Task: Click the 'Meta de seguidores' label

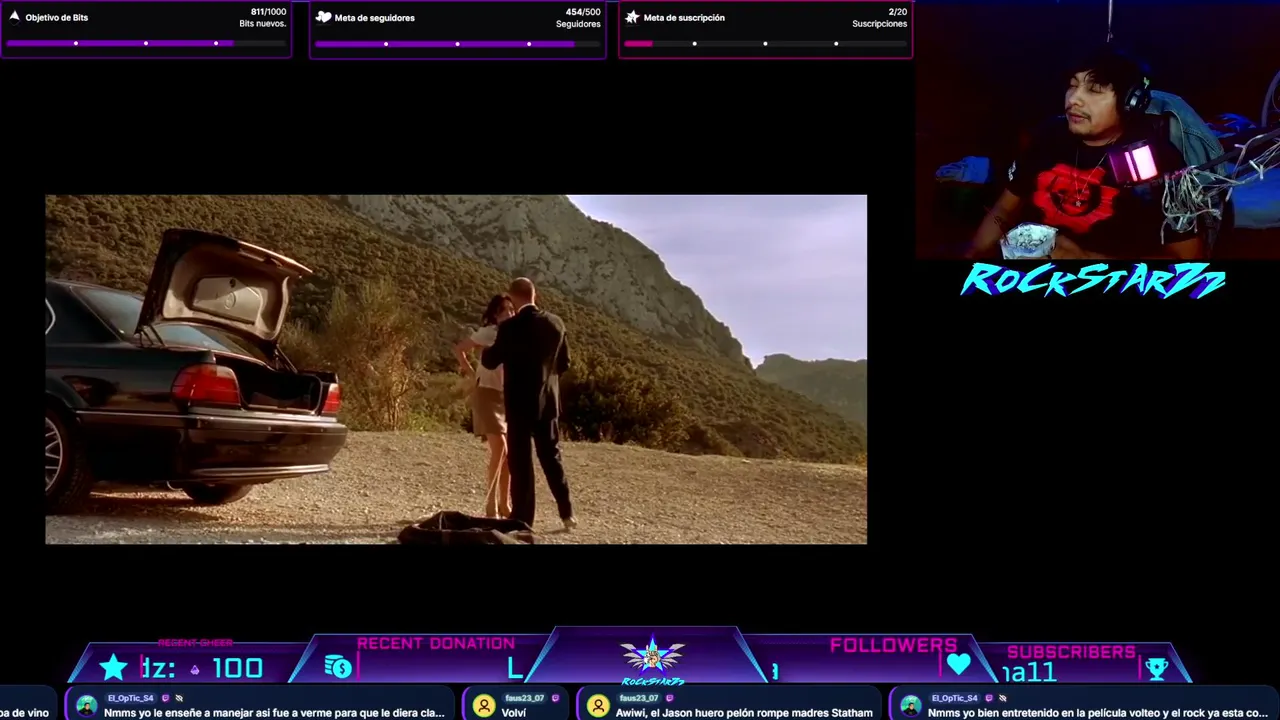Action: (374, 18)
